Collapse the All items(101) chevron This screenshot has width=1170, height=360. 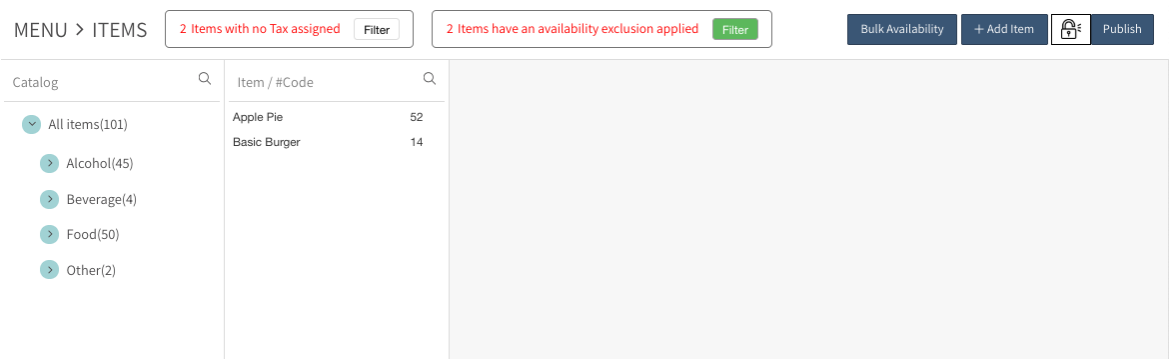pyautogui.click(x=31, y=124)
